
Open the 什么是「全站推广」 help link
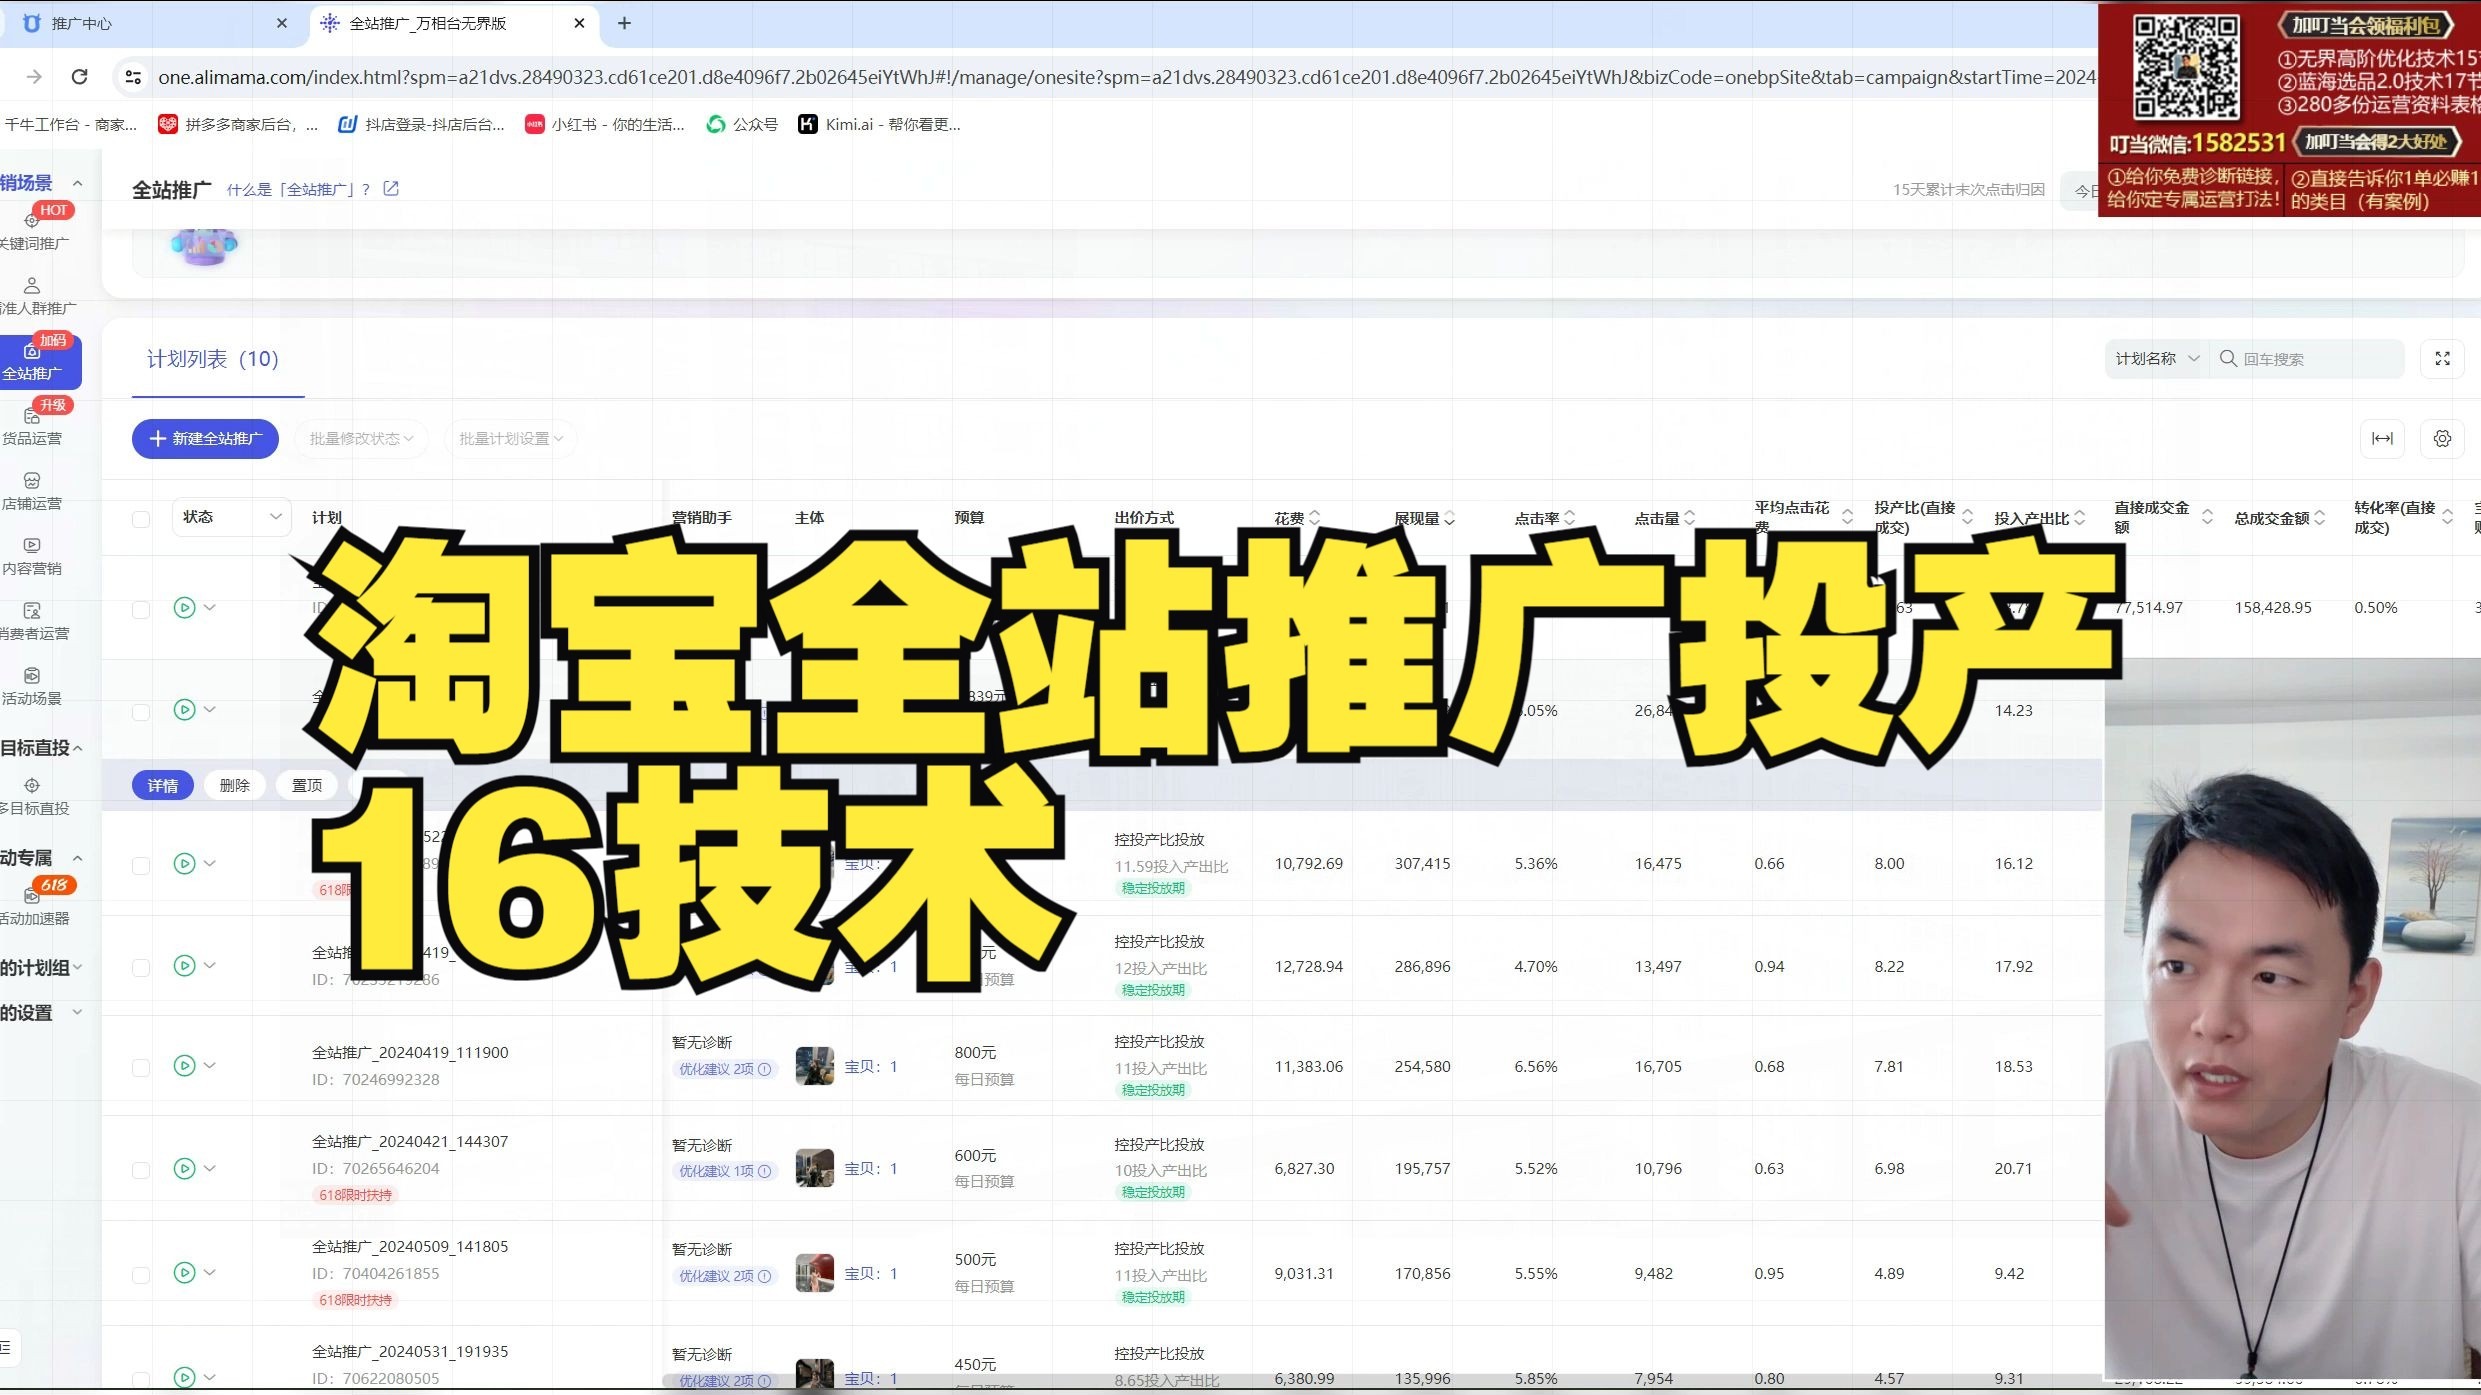tap(298, 189)
